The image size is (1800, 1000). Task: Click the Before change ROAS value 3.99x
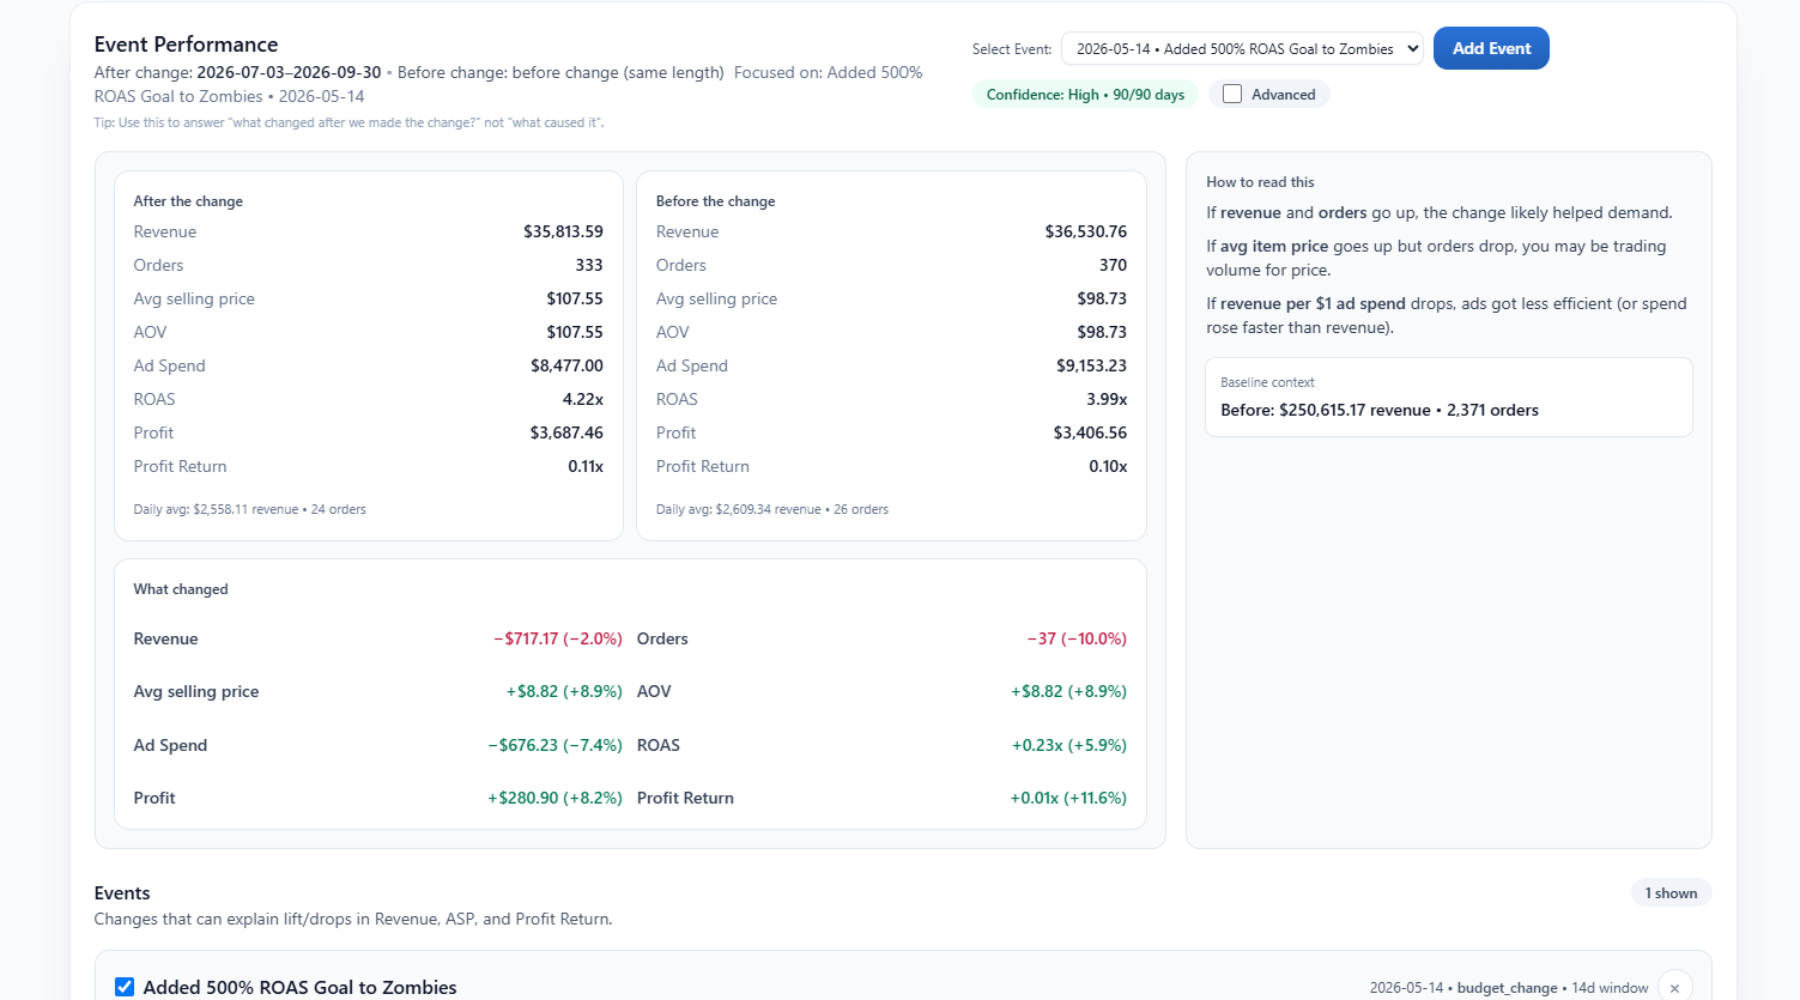1107,399
